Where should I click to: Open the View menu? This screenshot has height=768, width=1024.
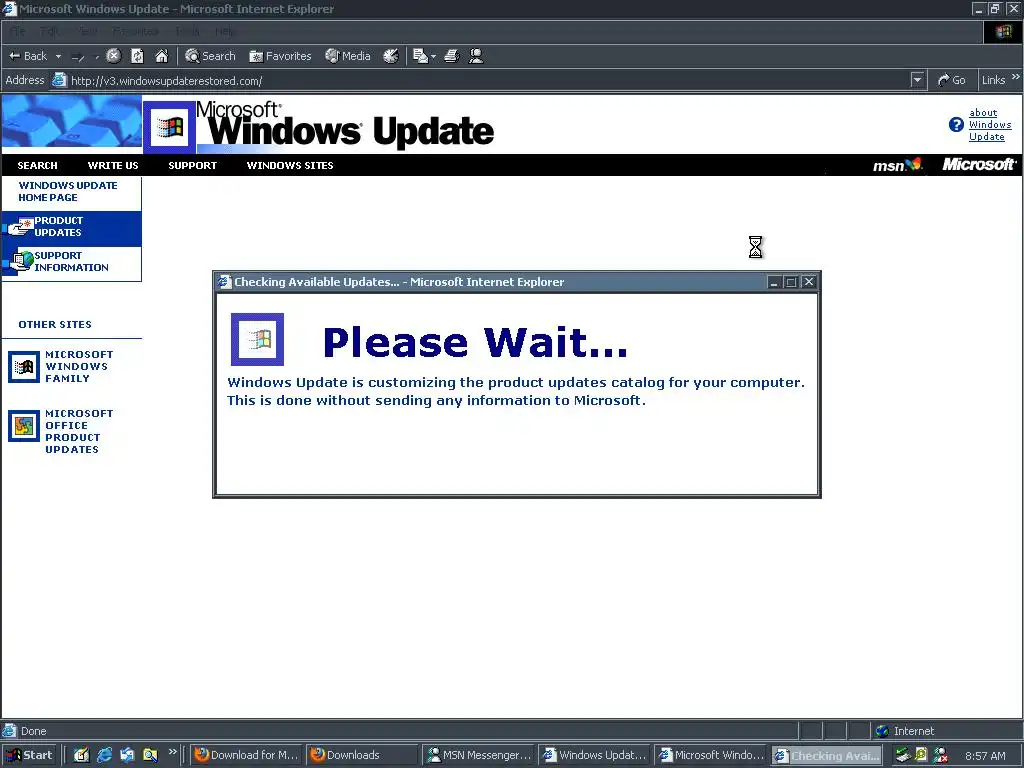click(88, 31)
